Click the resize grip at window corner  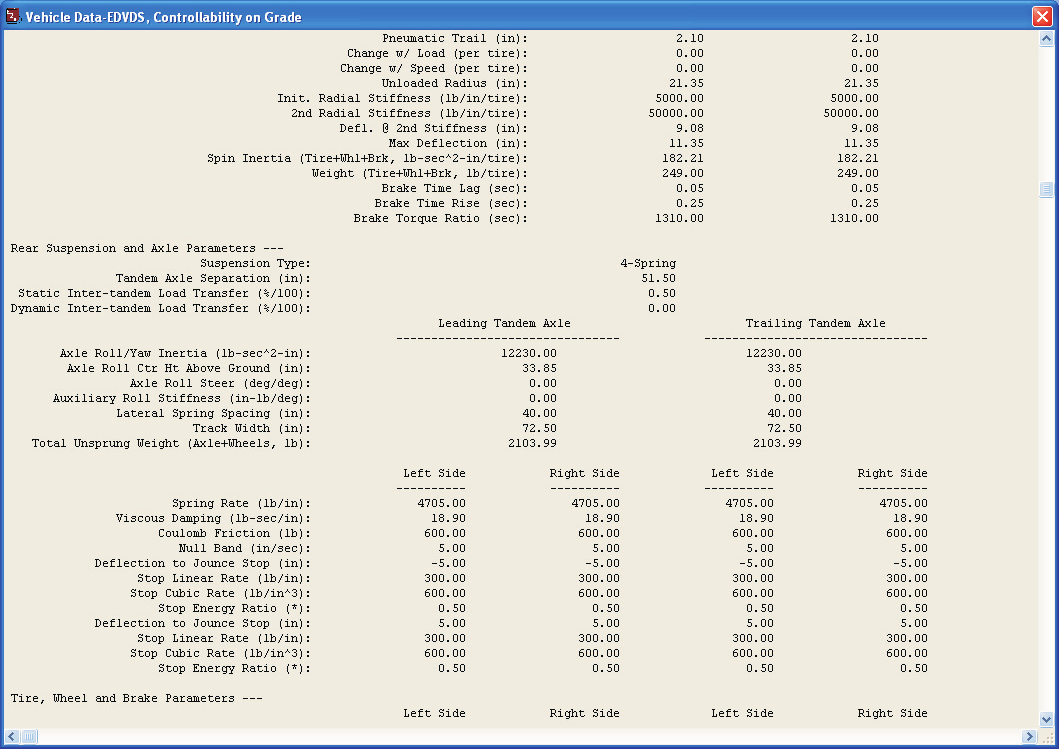tap(1045, 736)
